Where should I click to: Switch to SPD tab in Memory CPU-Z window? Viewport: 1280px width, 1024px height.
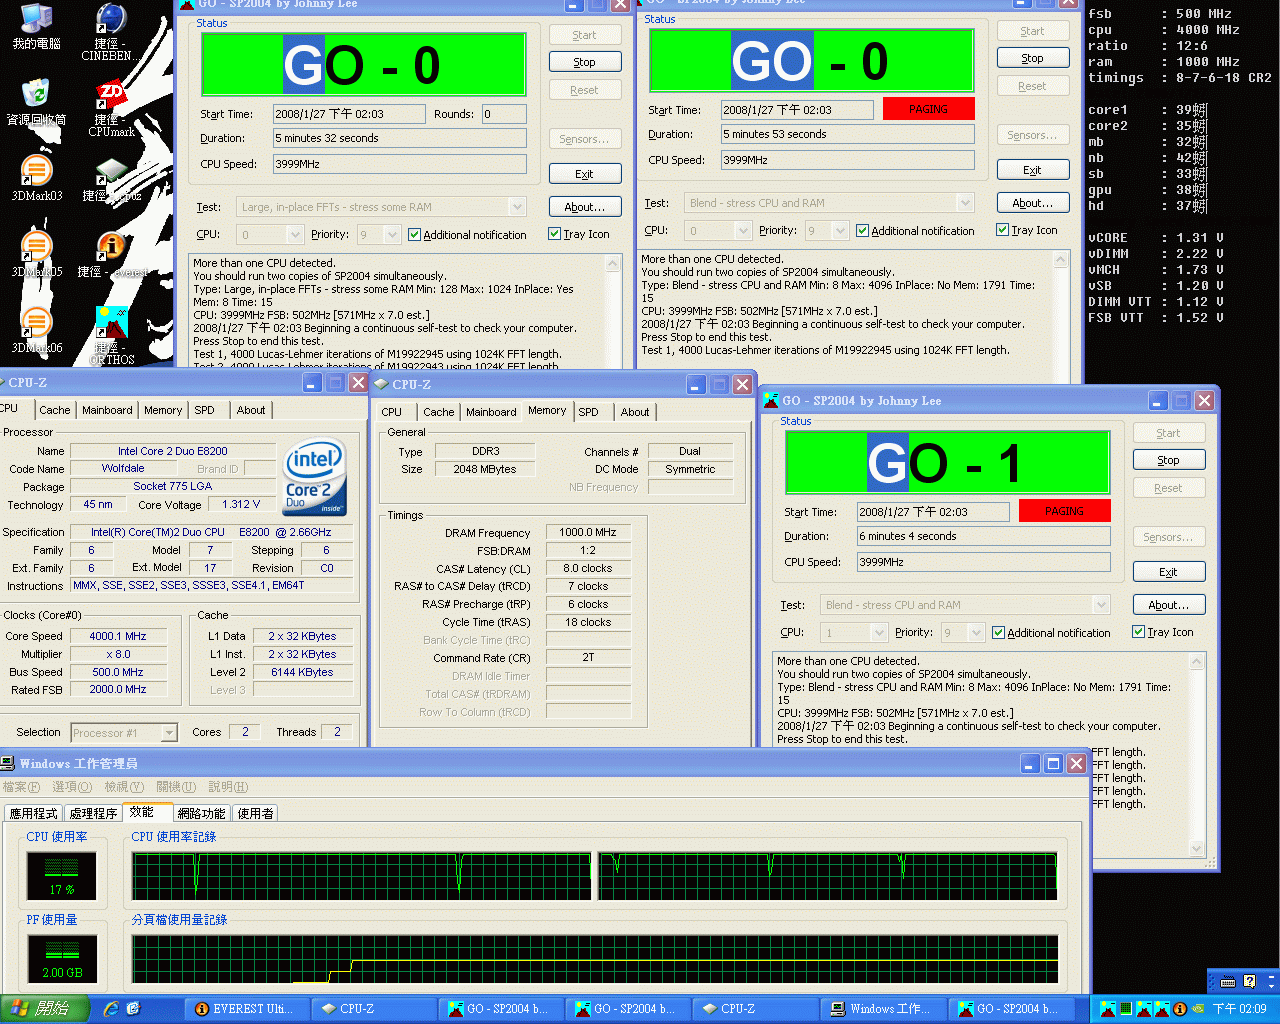pos(588,412)
